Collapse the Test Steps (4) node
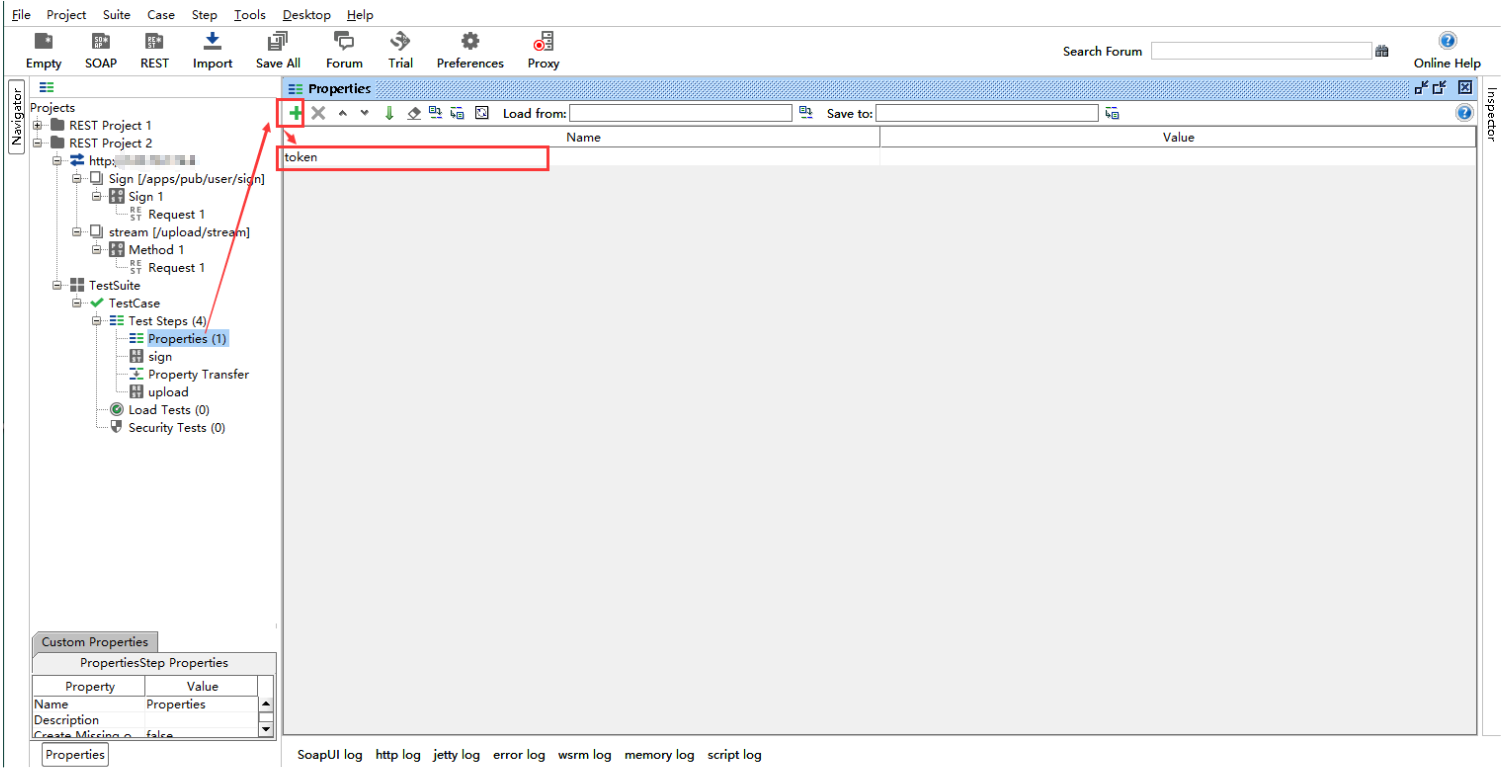 click(x=97, y=321)
